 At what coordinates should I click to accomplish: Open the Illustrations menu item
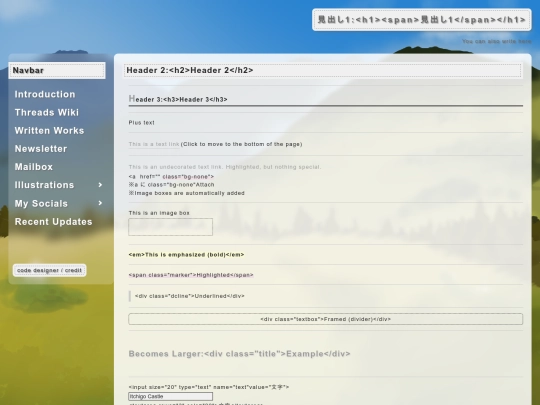[x=44, y=185]
